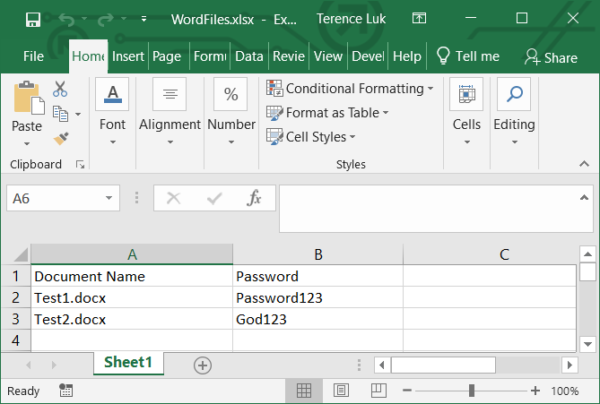
Task: Select the 'Document Name' cell
Action: pos(132,276)
